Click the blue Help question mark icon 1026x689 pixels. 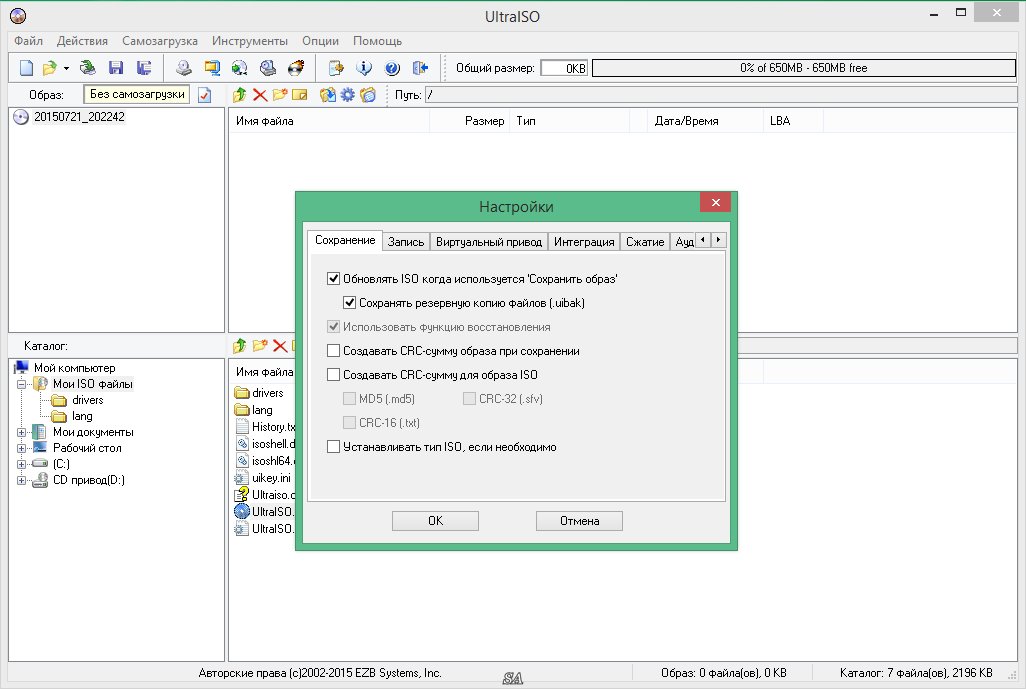tap(392, 67)
